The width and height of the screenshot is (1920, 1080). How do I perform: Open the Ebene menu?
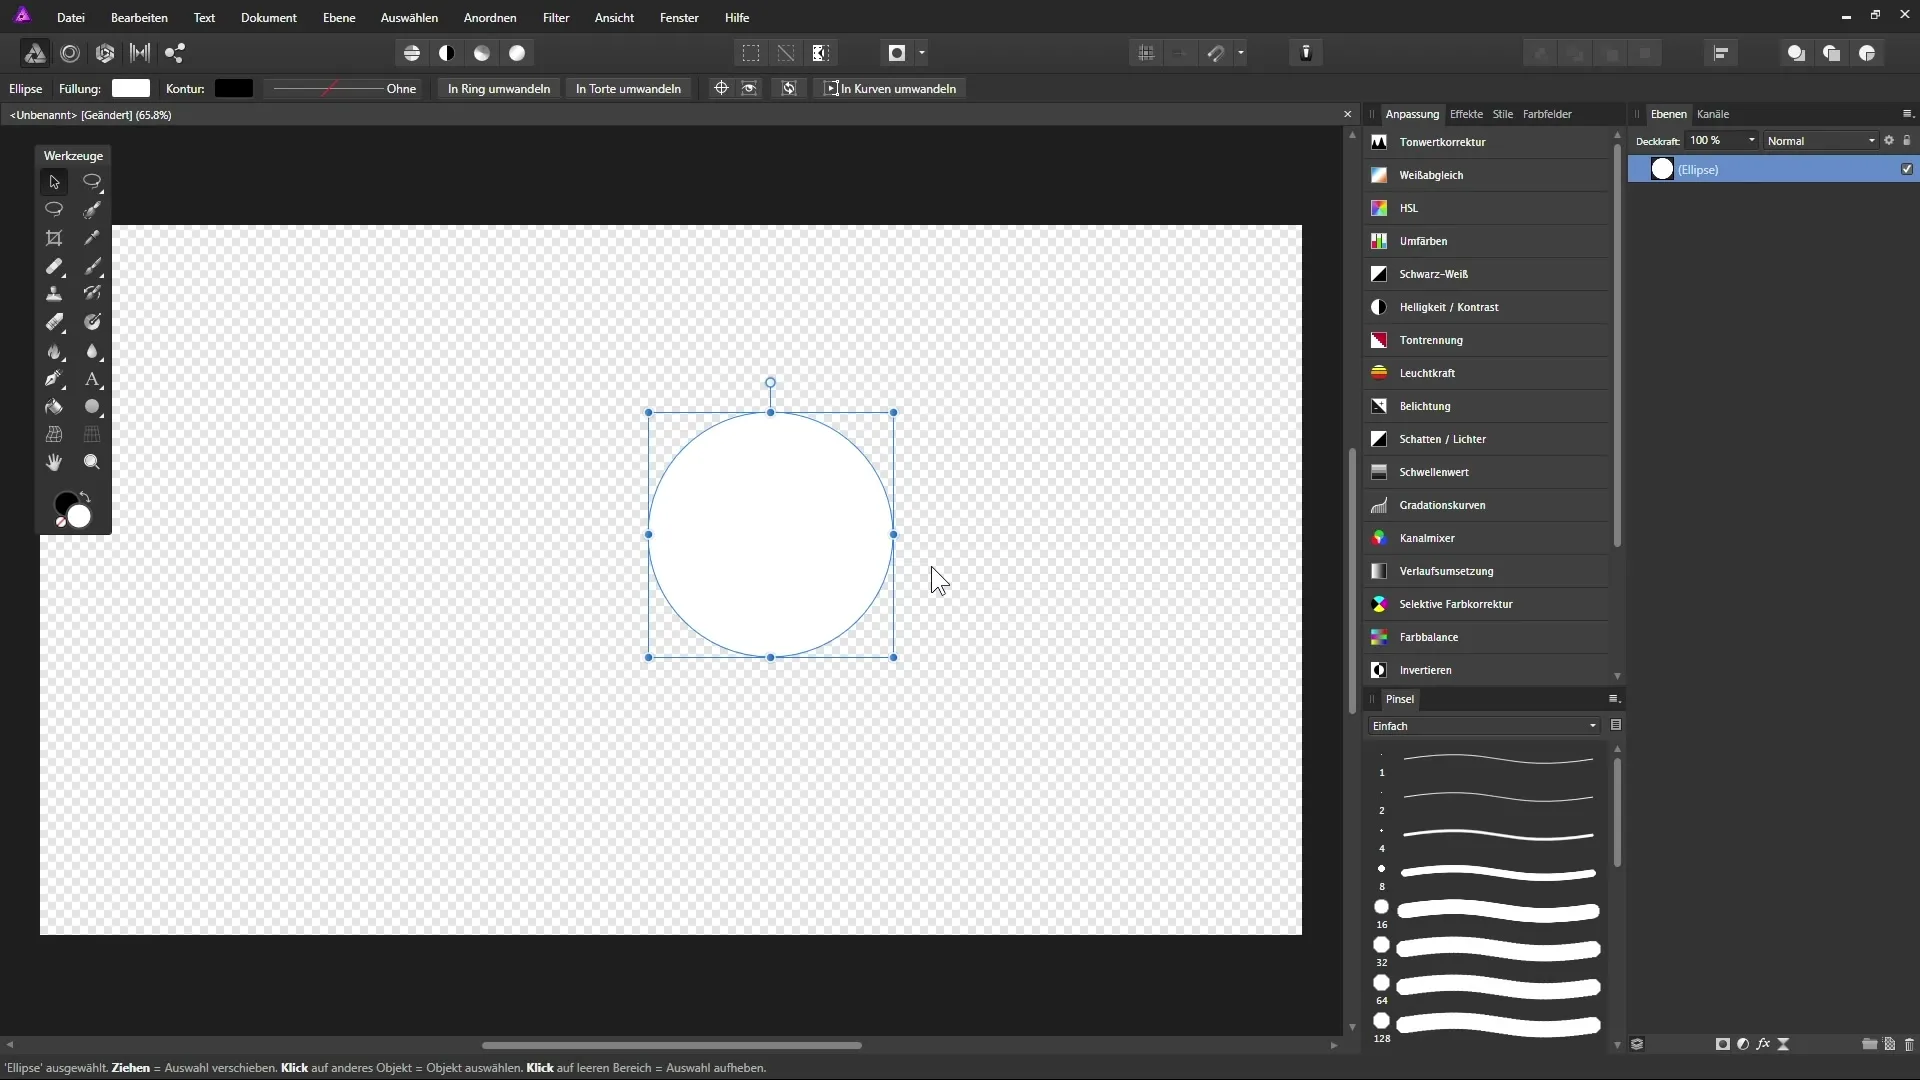click(x=339, y=18)
